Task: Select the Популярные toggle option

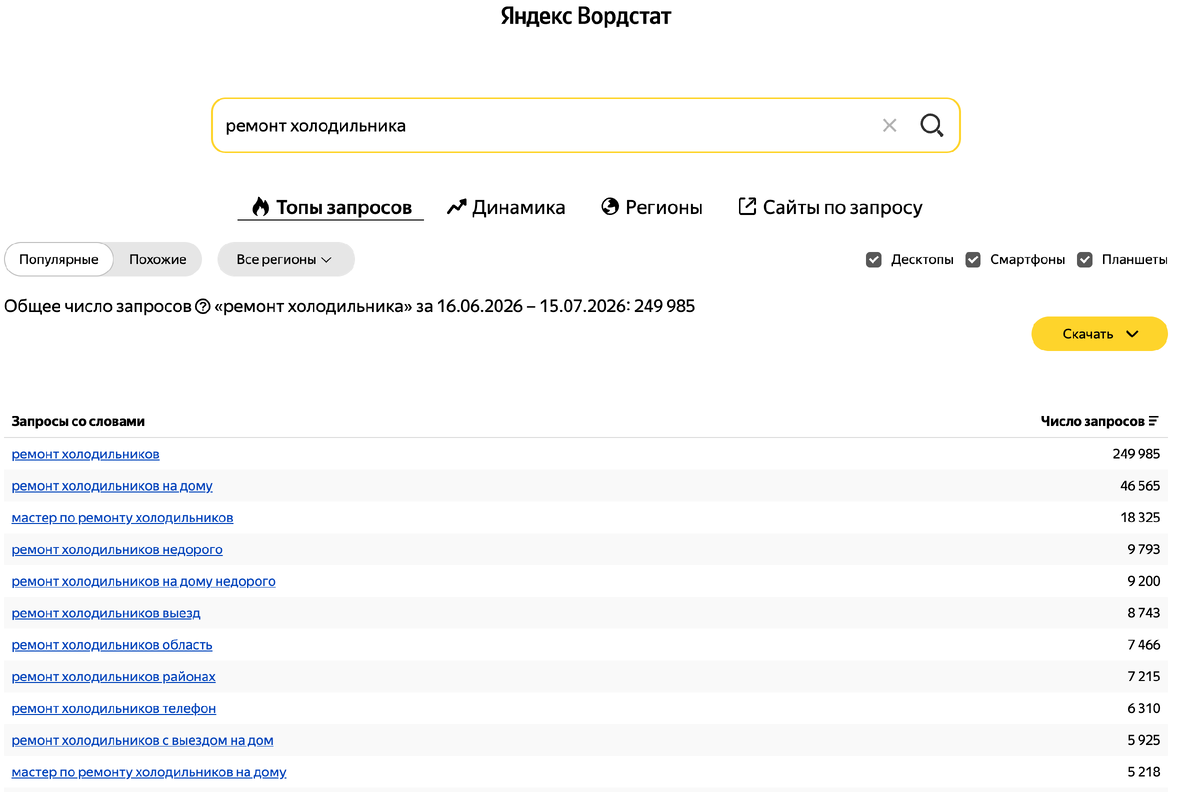Action: point(59,259)
